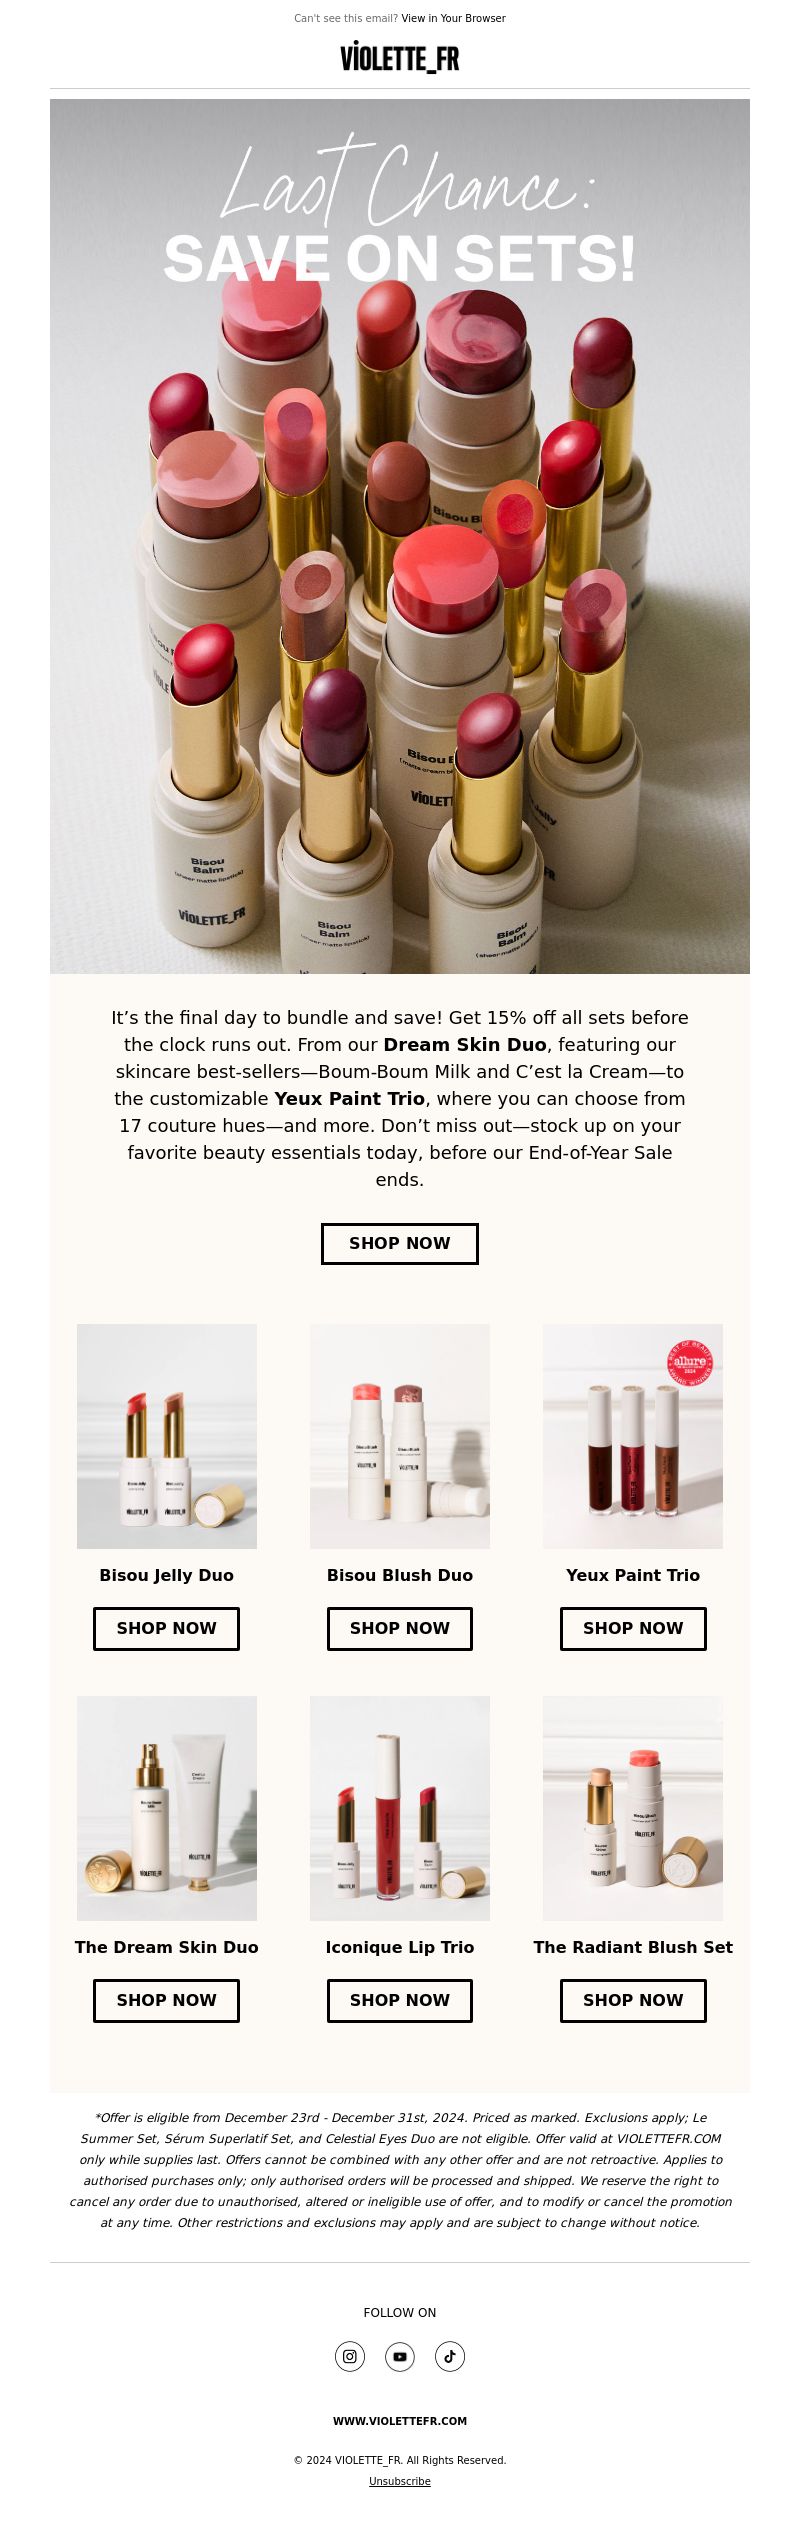Open the Iconique Lip Trio product image

point(400,1808)
